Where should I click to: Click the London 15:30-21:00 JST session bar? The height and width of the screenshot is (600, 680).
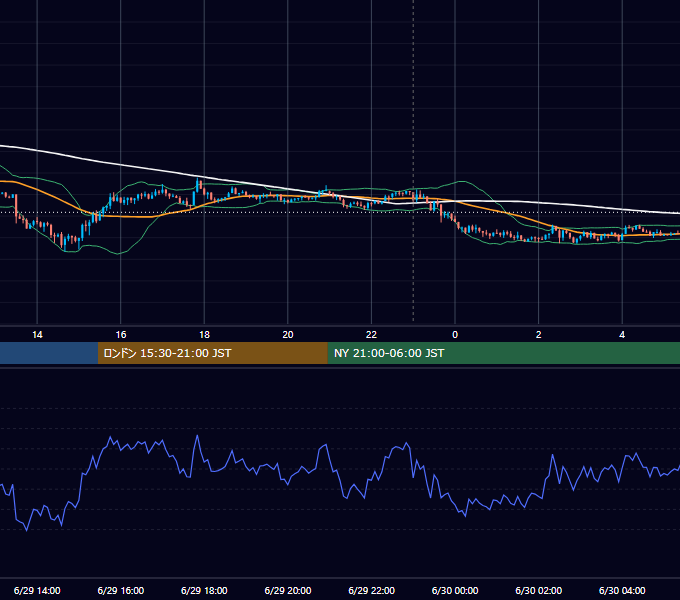[x=212, y=353]
